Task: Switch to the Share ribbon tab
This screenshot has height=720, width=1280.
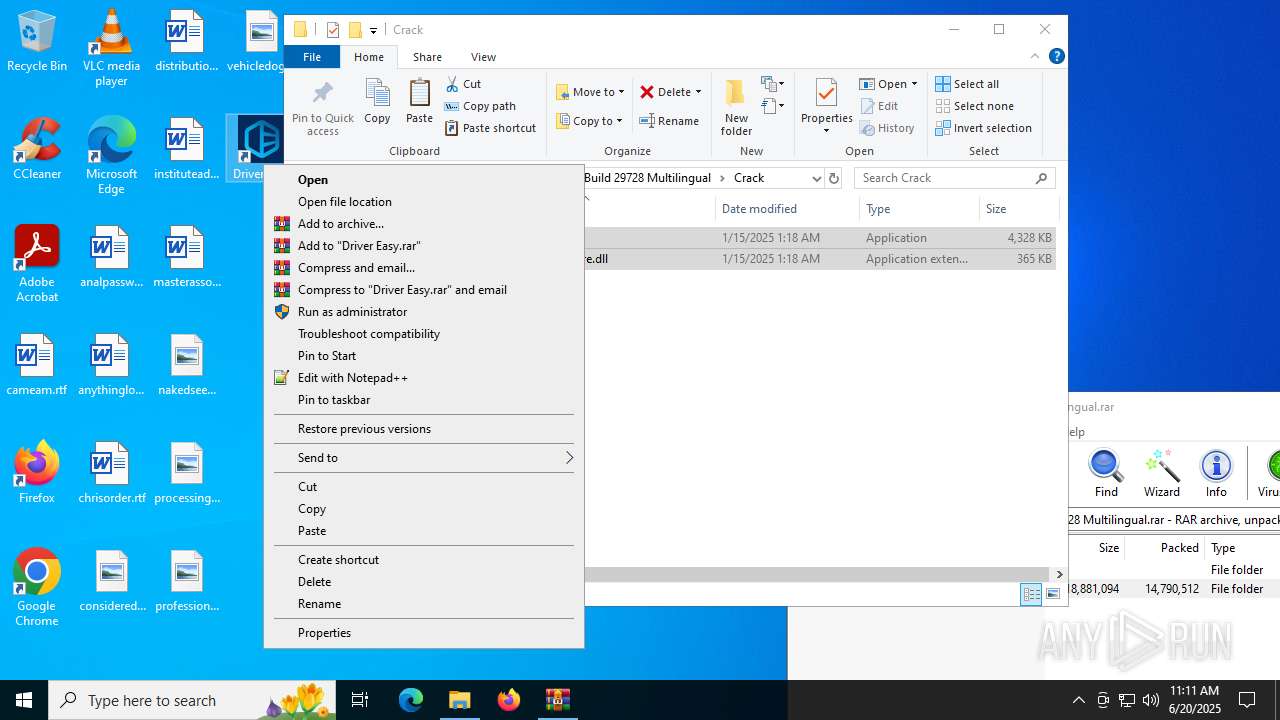Action: coord(427,57)
